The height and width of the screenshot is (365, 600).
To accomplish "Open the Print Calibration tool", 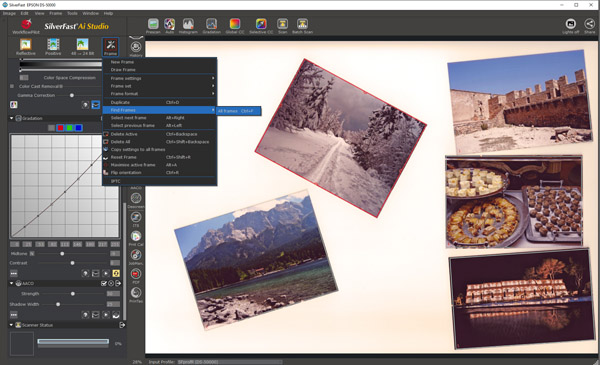I will click(136, 238).
